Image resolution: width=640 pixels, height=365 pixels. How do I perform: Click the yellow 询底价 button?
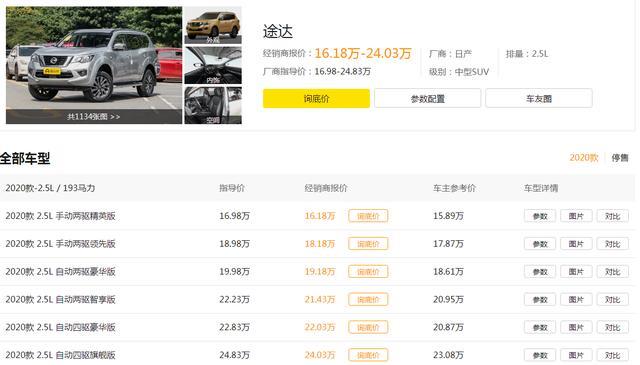click(x=316, y=98)
